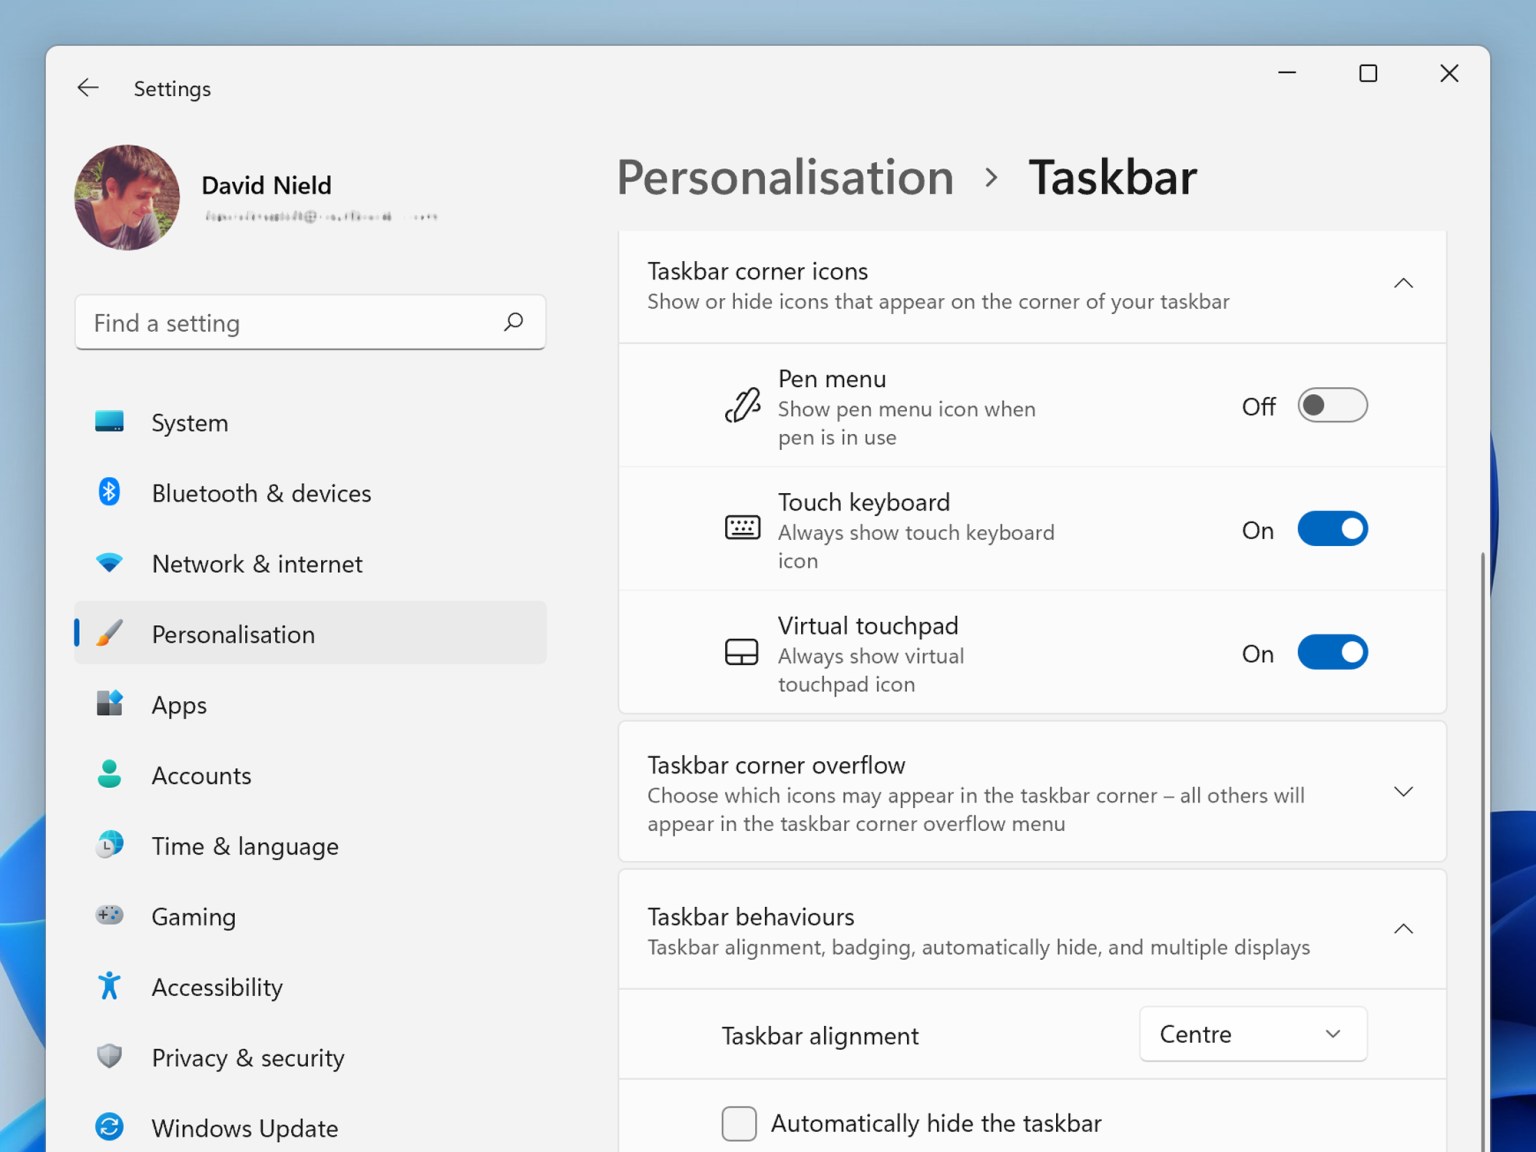The height and width of the screenshot is (1152, 1536).
Task: Disable the Touch keyboard toggle
Action: [x=1332, y=528]
